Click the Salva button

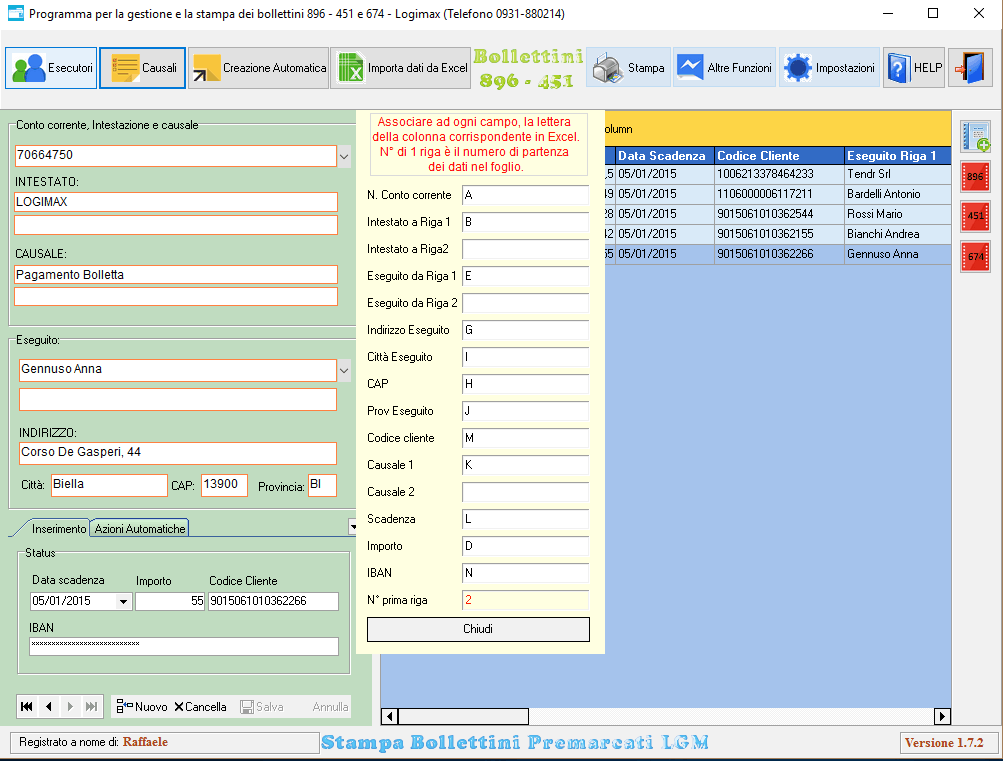point(262,707)
